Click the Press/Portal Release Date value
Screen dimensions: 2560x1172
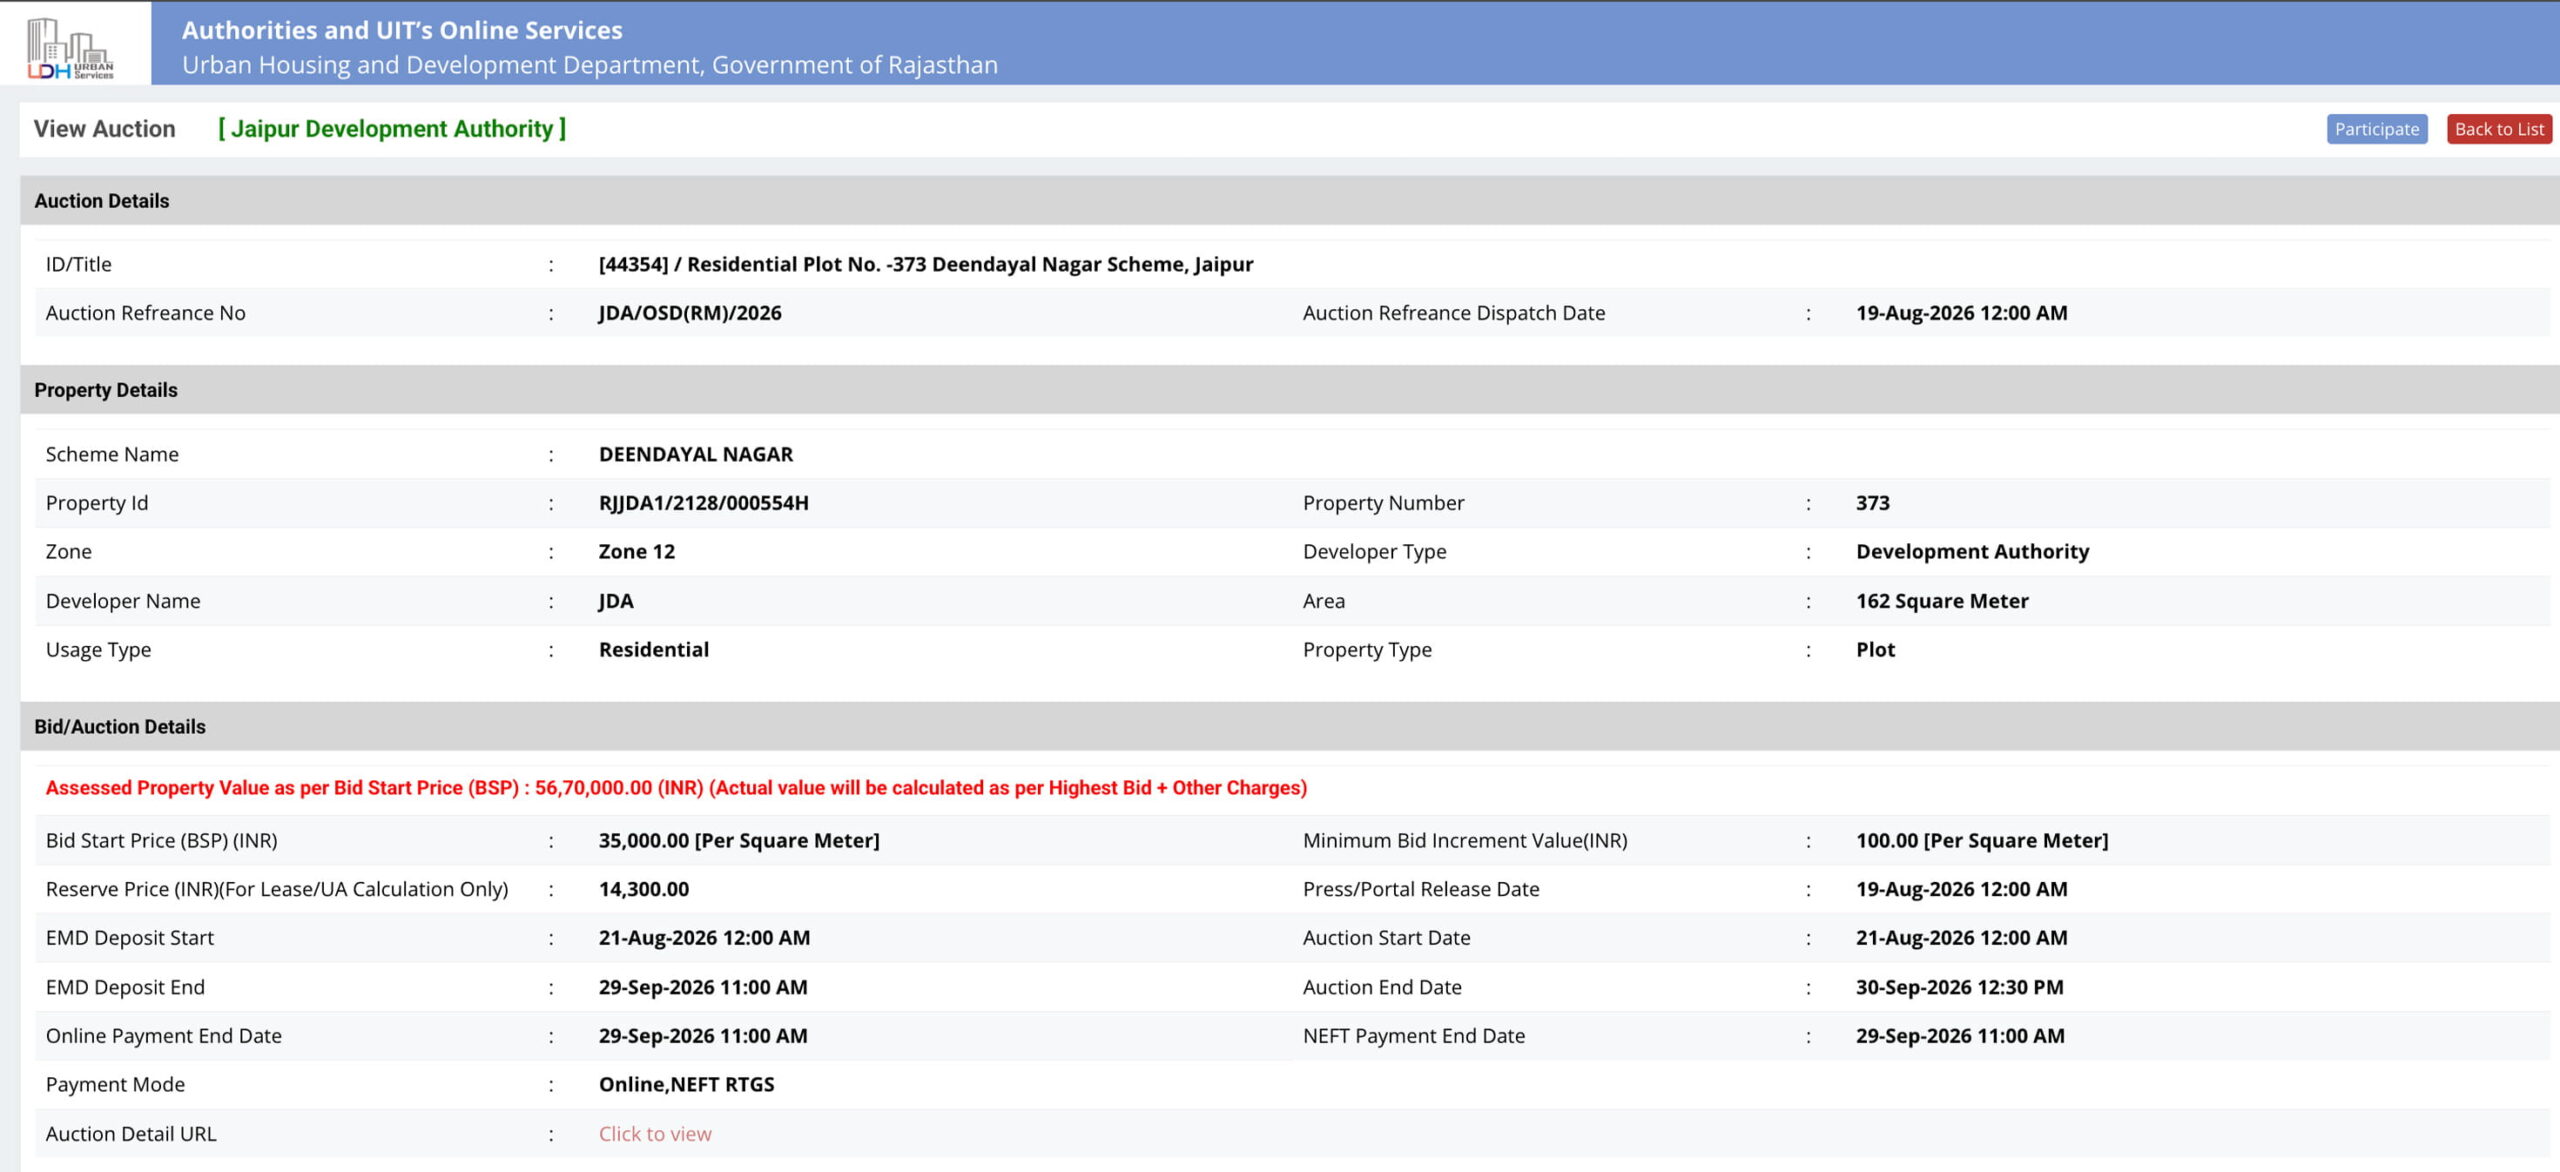[1962, 889]
